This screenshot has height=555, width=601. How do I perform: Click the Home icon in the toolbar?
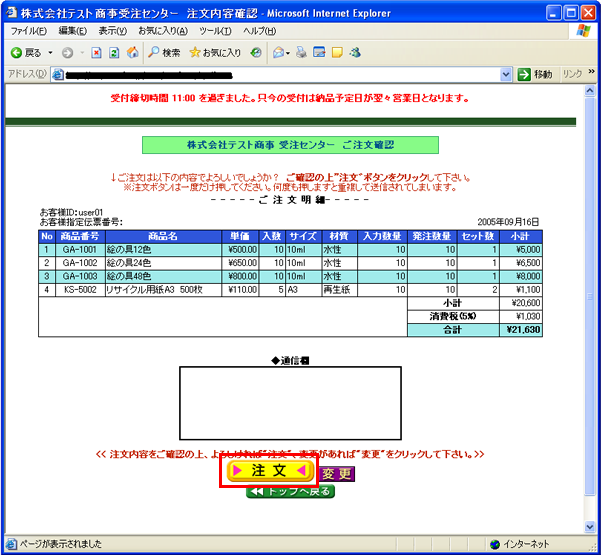pyautogui.click(x=133, y=52)
